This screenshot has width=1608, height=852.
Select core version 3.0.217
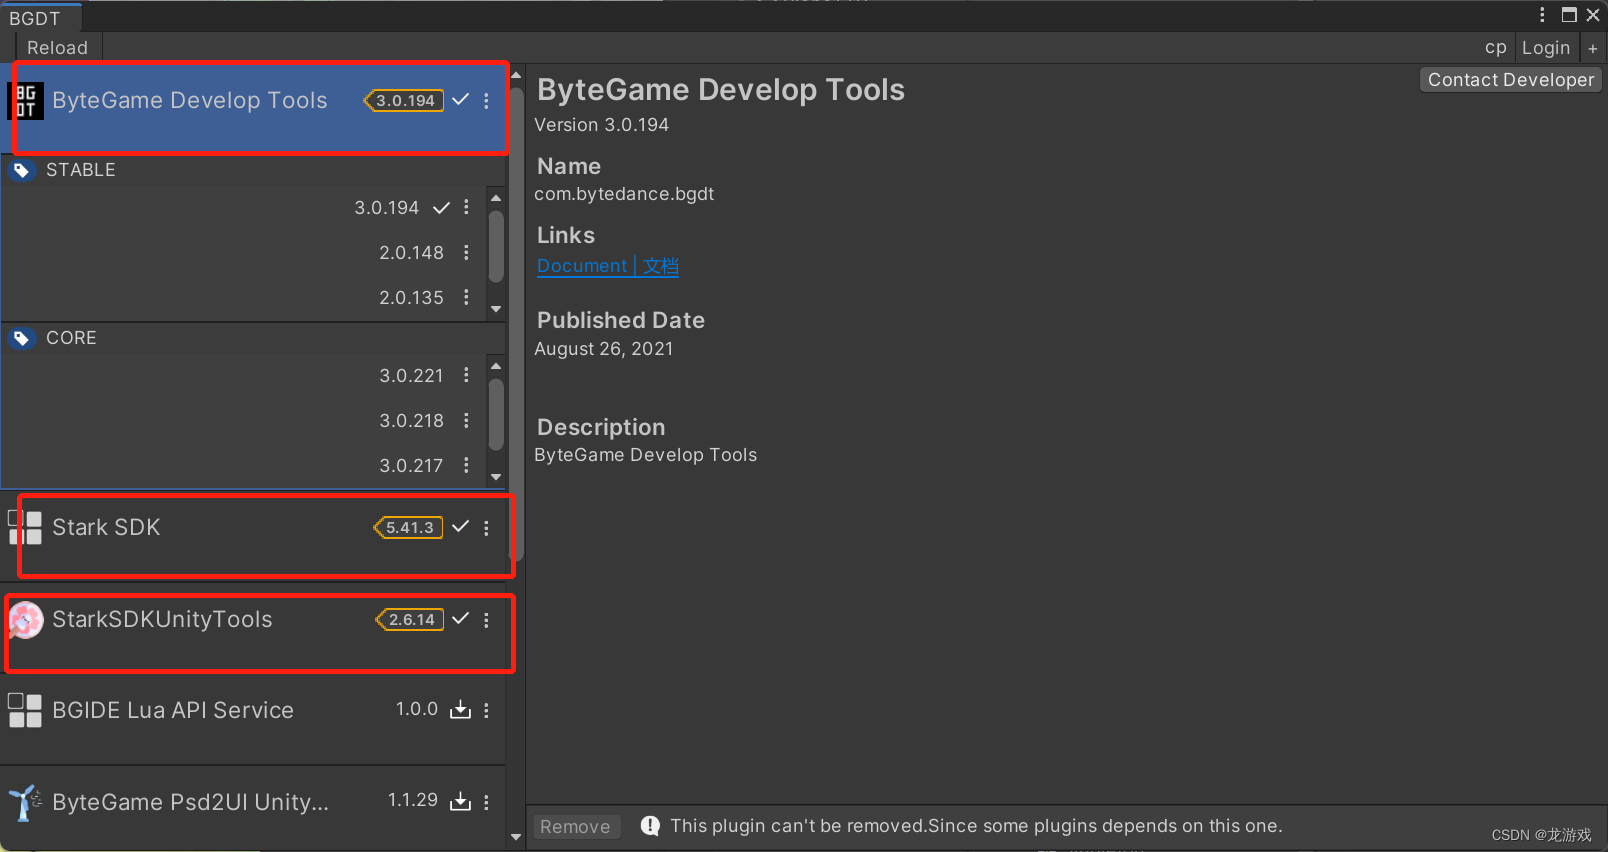(411, 466)
